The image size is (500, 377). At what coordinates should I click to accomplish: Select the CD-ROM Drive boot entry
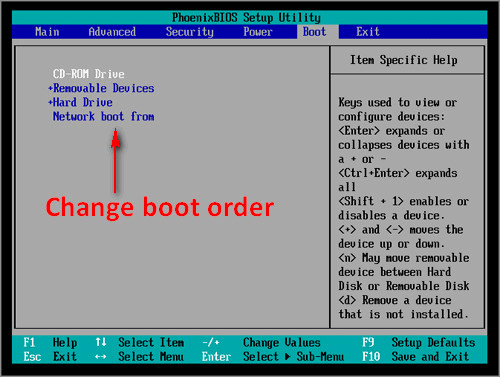click(x=89, y=74)
